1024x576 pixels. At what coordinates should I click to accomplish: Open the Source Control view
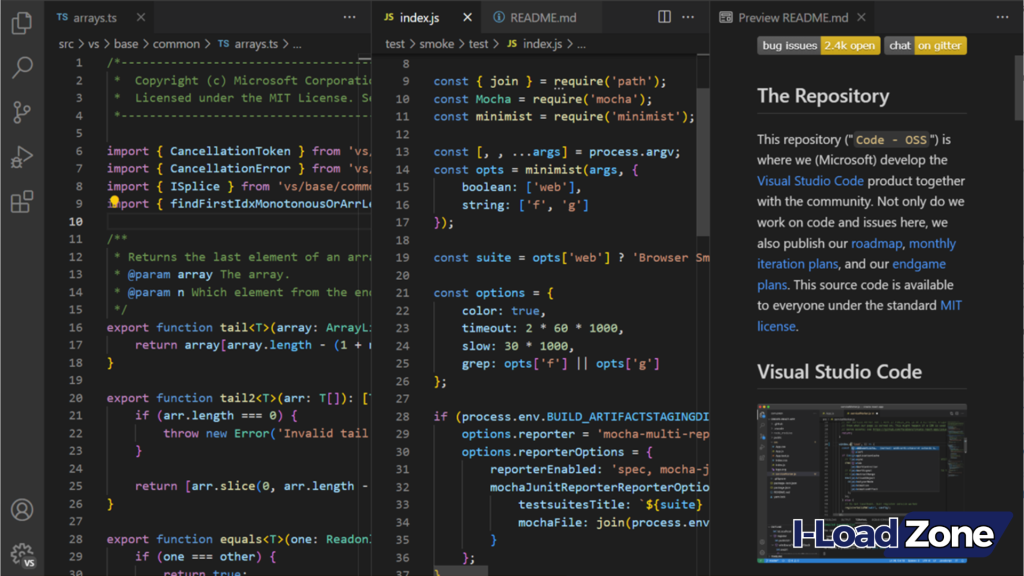click(x=22, y=112)
